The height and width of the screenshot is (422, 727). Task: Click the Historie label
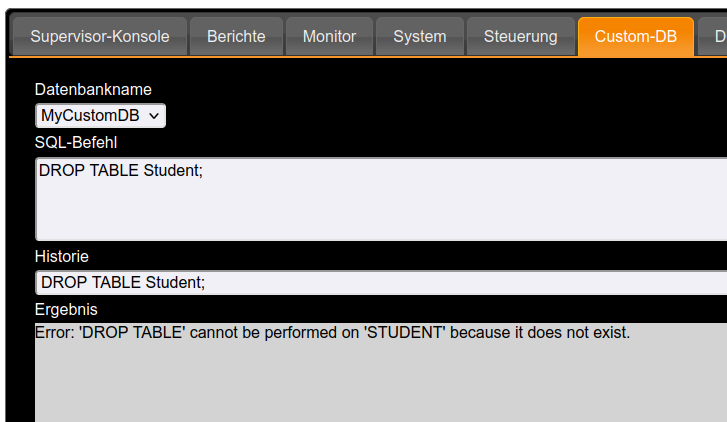coord(62,256)
